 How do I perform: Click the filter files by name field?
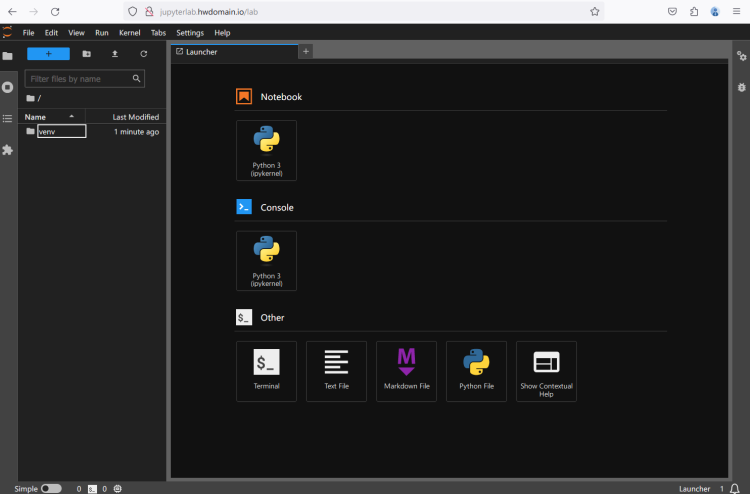85,79
